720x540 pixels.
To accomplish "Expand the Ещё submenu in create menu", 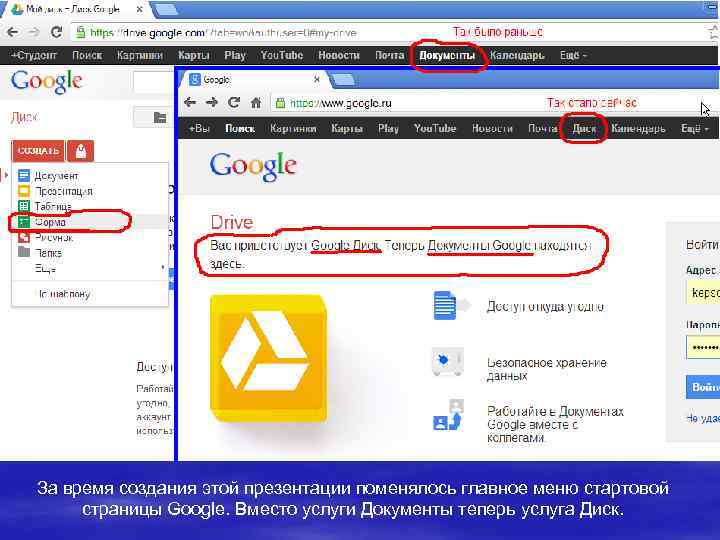I will coord(90,268).
